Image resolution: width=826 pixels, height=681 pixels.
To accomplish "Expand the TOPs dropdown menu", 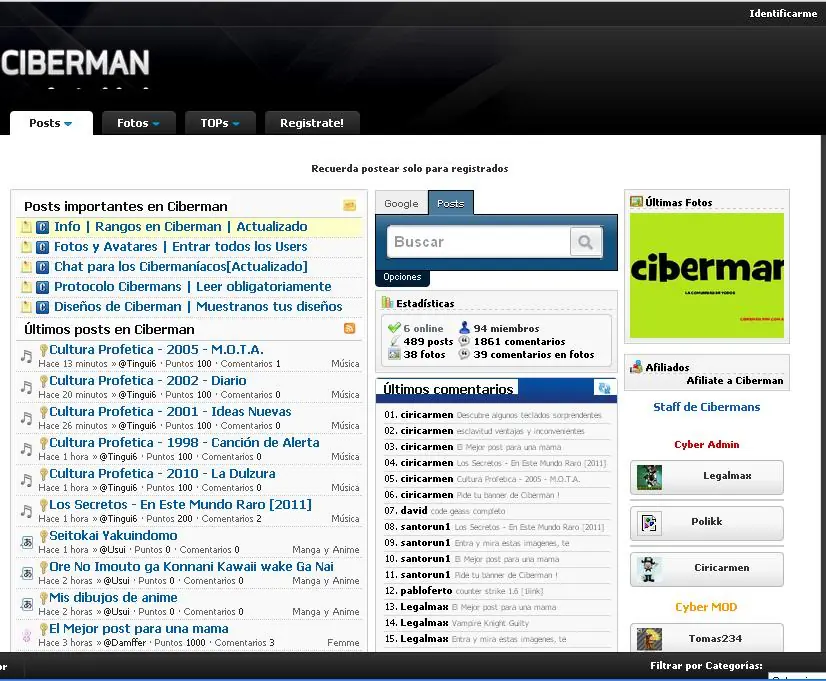I will [220, 123].
